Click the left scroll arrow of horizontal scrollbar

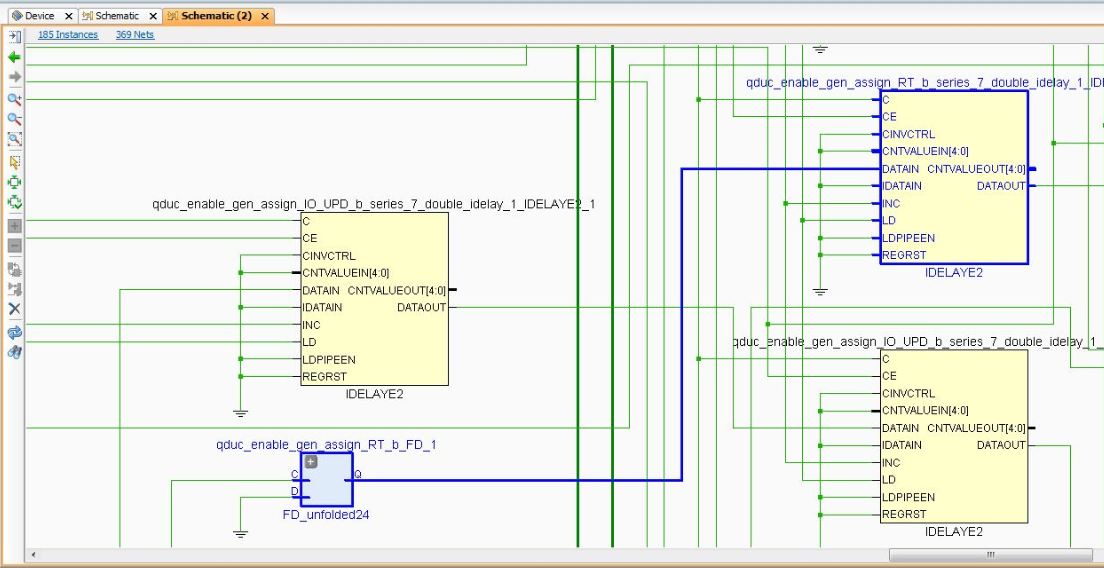[33, 555]
